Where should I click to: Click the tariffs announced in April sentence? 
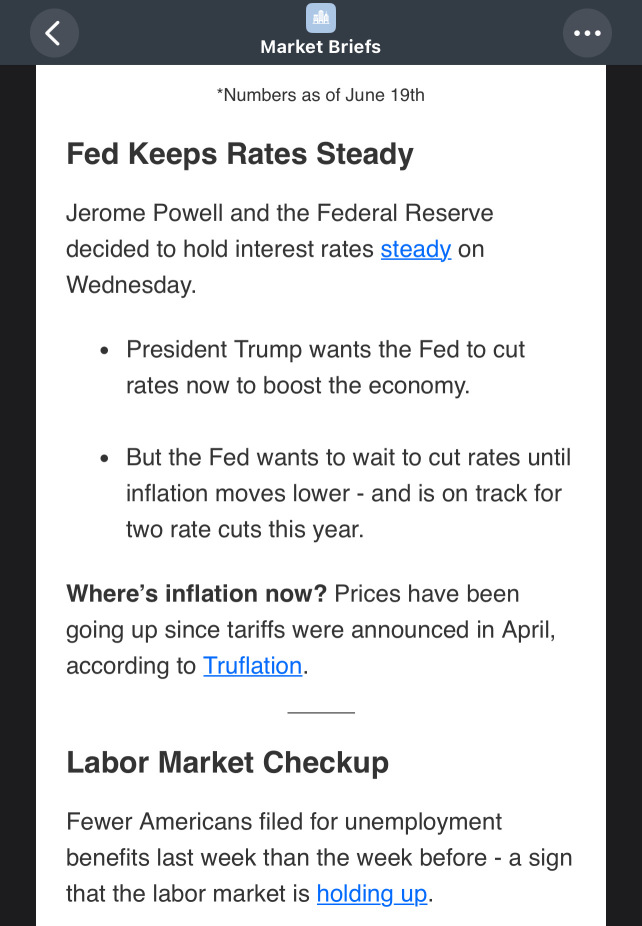coord(311,630)
